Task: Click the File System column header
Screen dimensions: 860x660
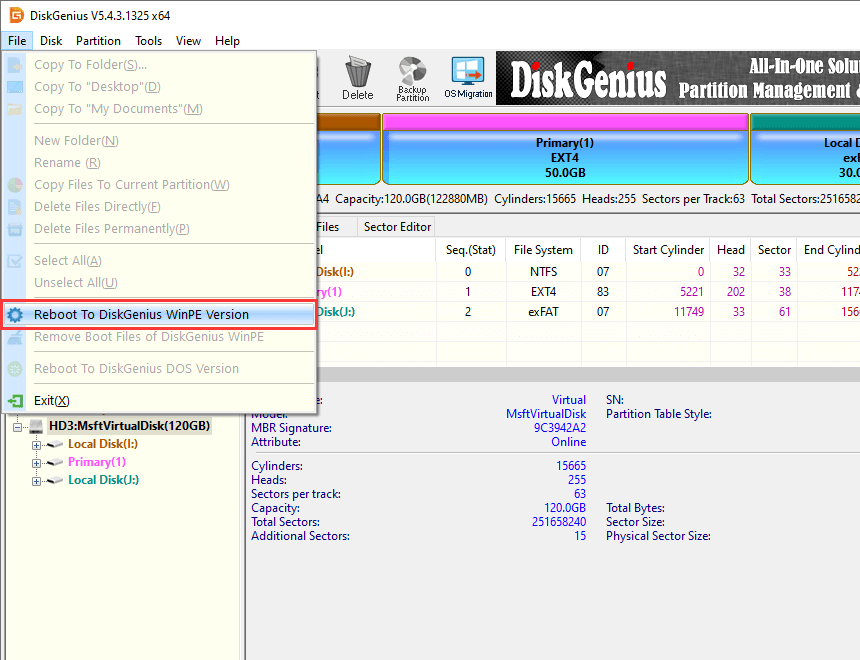Action: [x=543, y=250]
